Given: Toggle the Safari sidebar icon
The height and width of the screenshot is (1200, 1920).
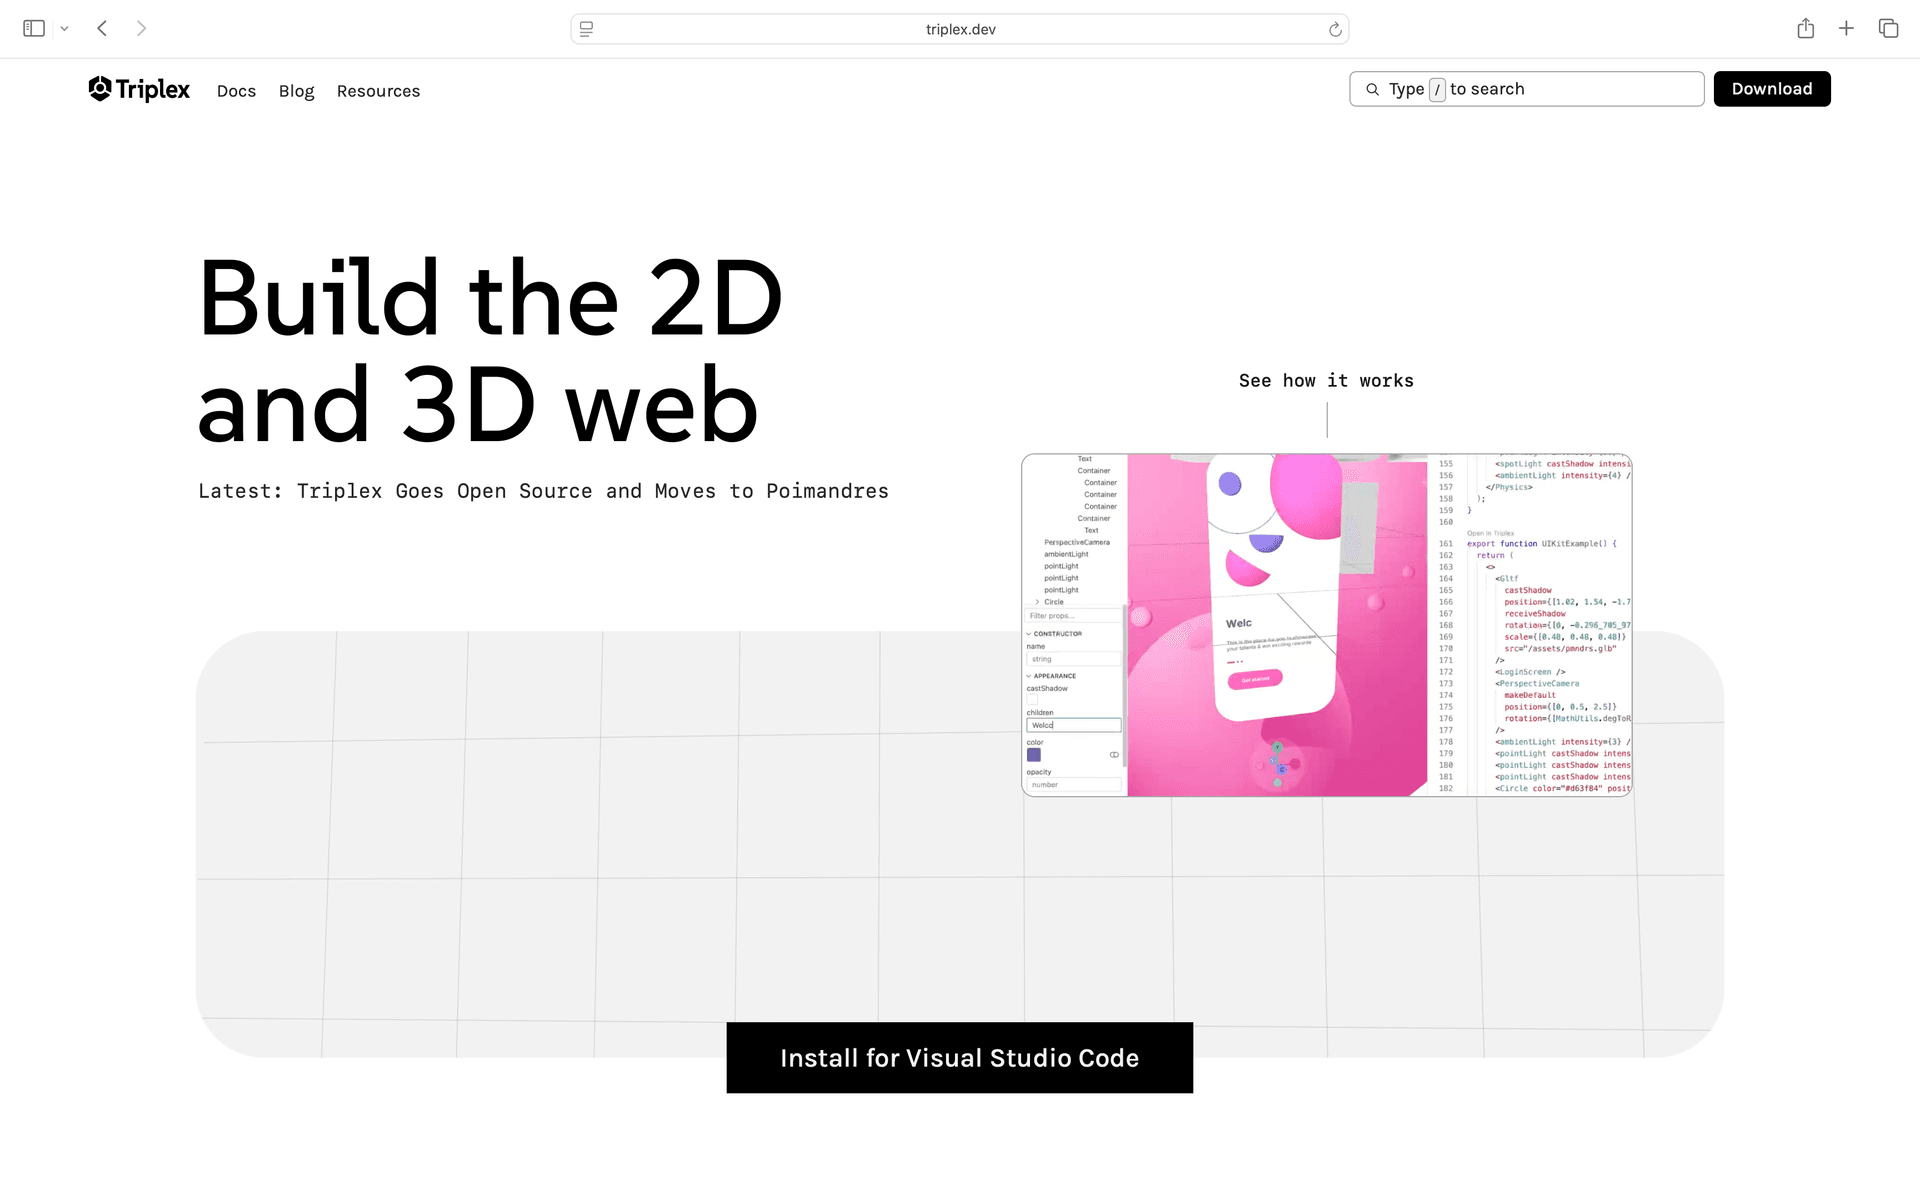Looking at the screenshot, I should click(x=34, y=29).
